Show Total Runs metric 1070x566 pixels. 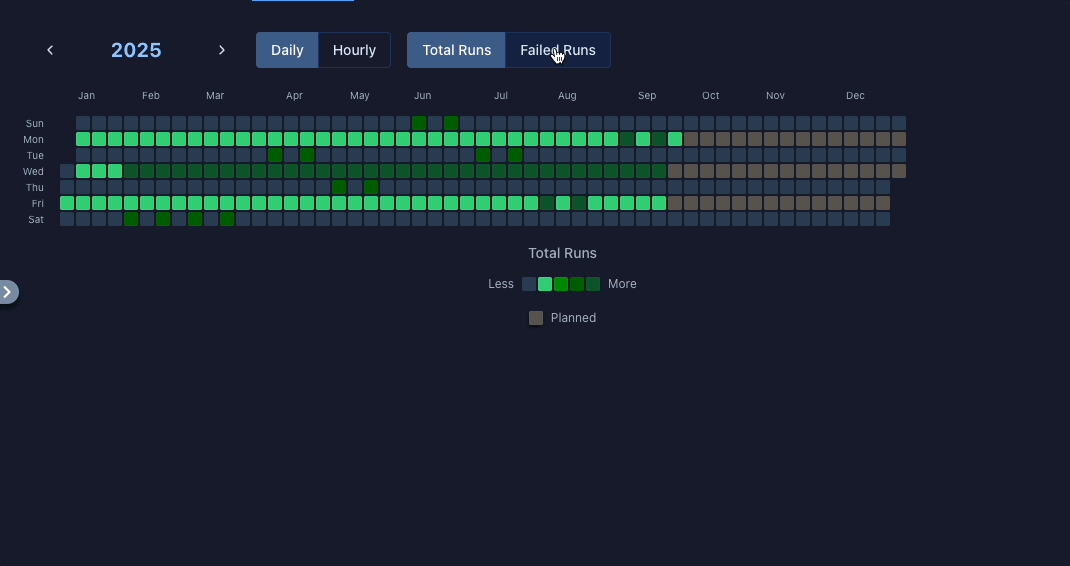point(456,50)
